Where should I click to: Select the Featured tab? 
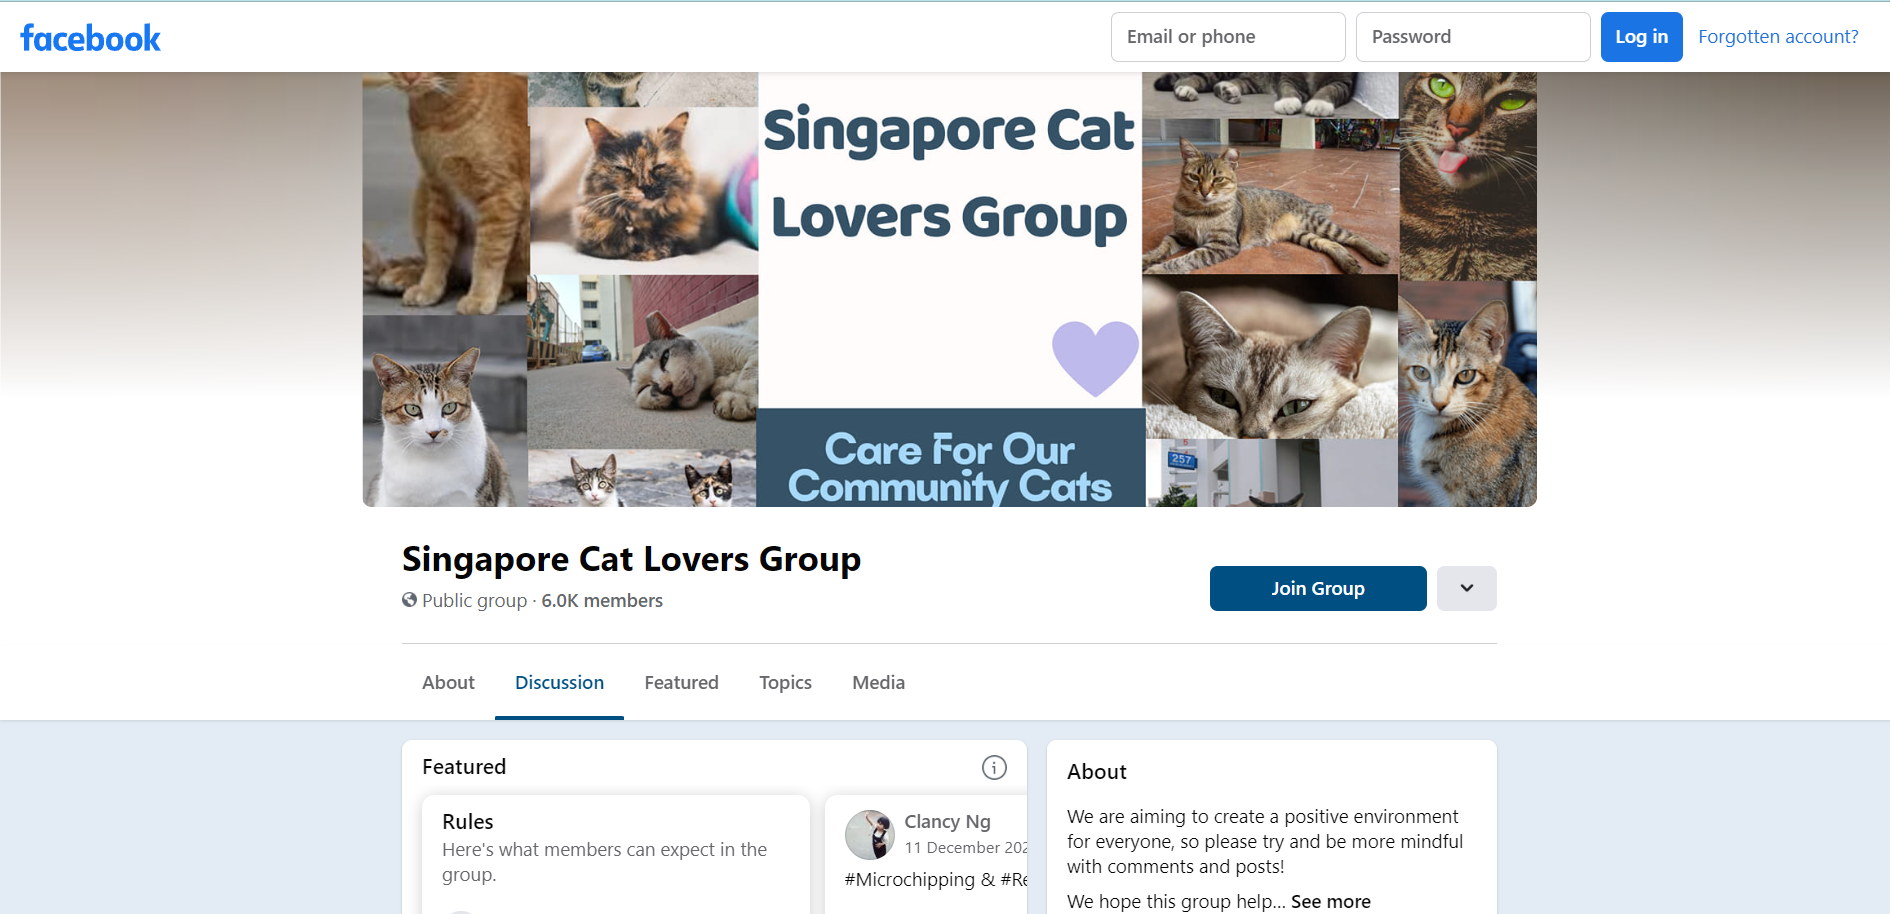click(681, 682)
